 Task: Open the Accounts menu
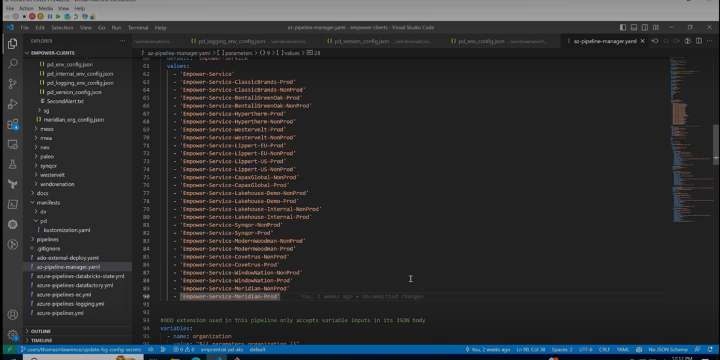click(12, 315)
